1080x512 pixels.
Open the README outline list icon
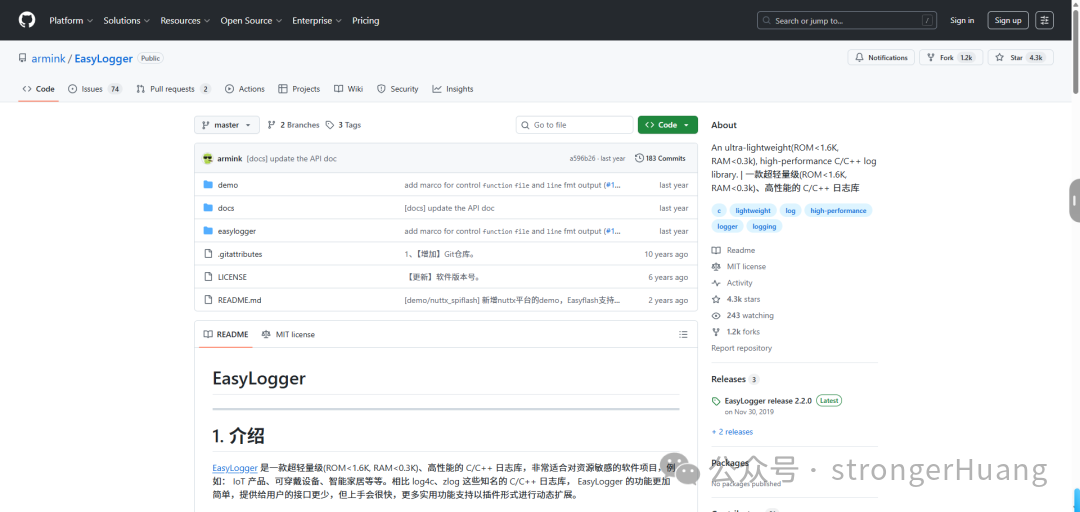tap(683, 334)
